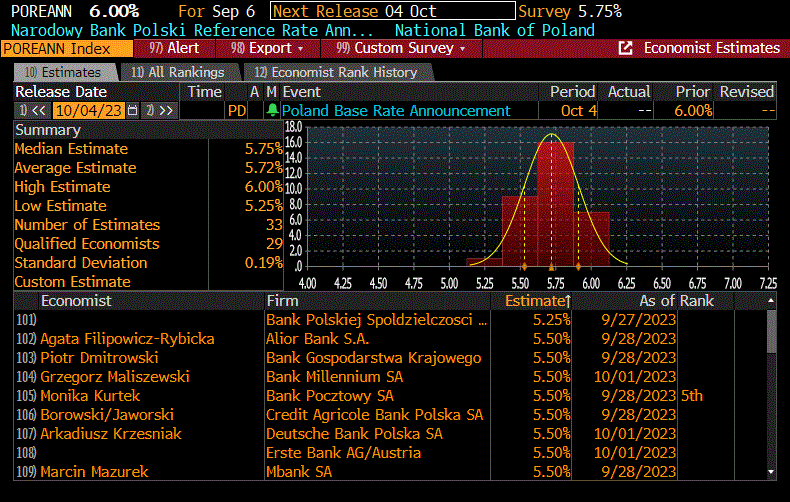Click National Bank of Poland source link
The height and width of the screenshot is (502, 790).
(495, 30)
